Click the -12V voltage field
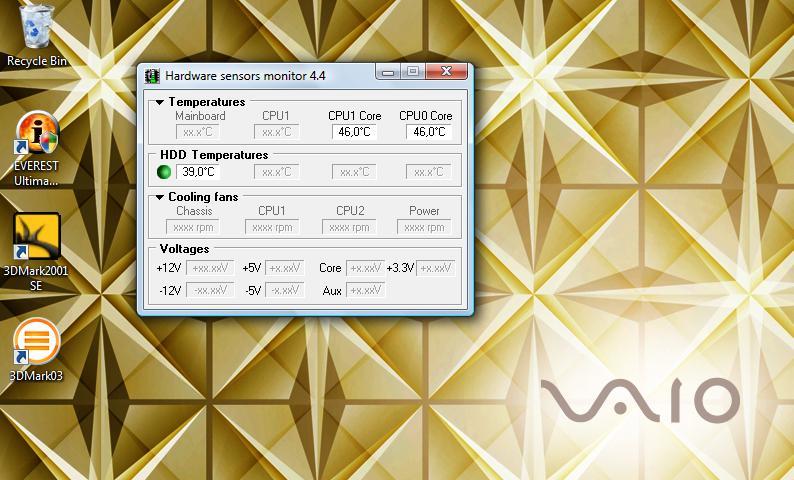Screen dimensions: 794x480 [x=210, y=290]
